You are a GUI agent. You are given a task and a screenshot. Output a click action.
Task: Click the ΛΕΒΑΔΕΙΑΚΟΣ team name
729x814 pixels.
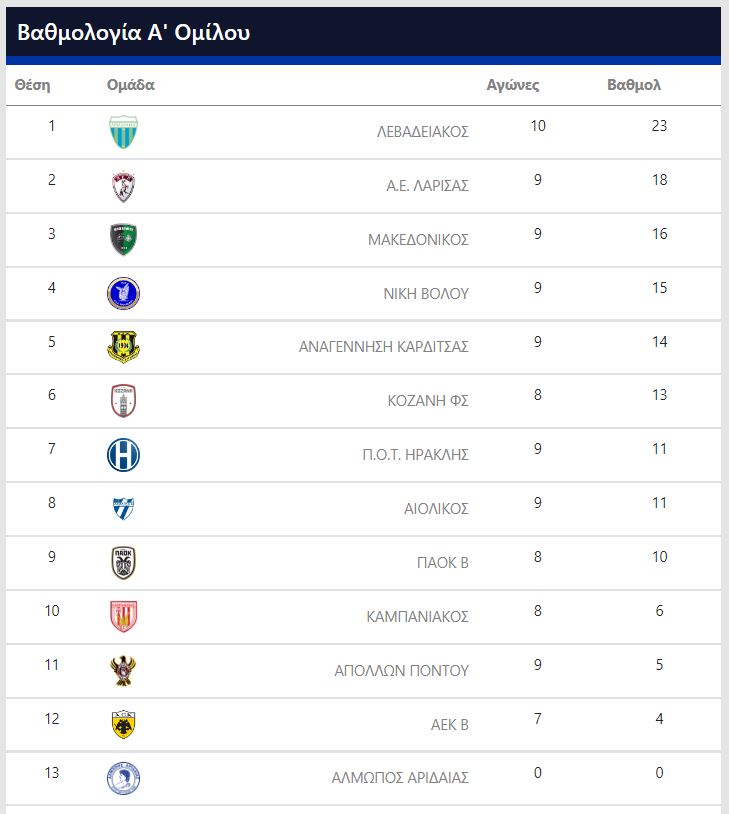click(x=423, y=132)
